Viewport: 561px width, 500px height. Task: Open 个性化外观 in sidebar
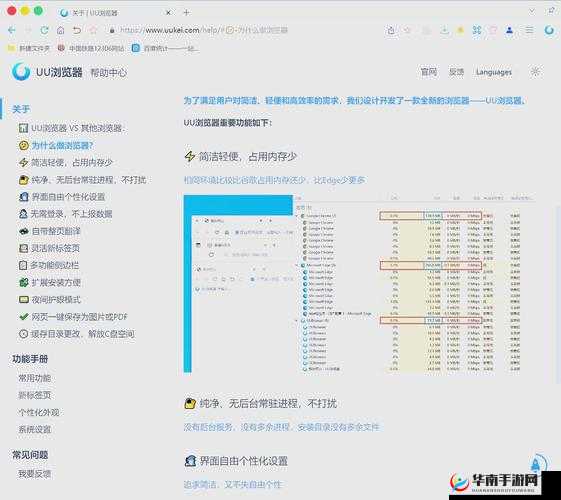pyautogui.click(x=39, y=412)
